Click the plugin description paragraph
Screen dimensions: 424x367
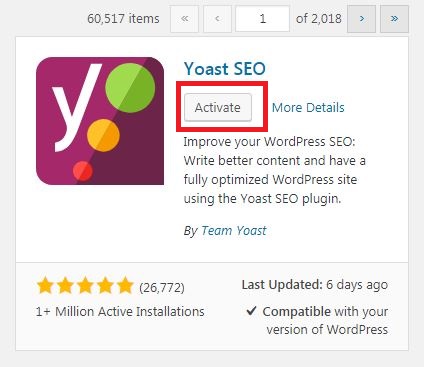coord(274,170)
